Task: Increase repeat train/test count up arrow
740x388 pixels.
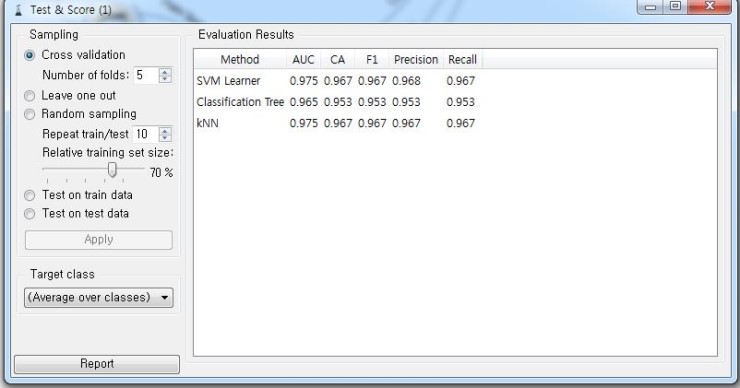Action: coord(165,131)
